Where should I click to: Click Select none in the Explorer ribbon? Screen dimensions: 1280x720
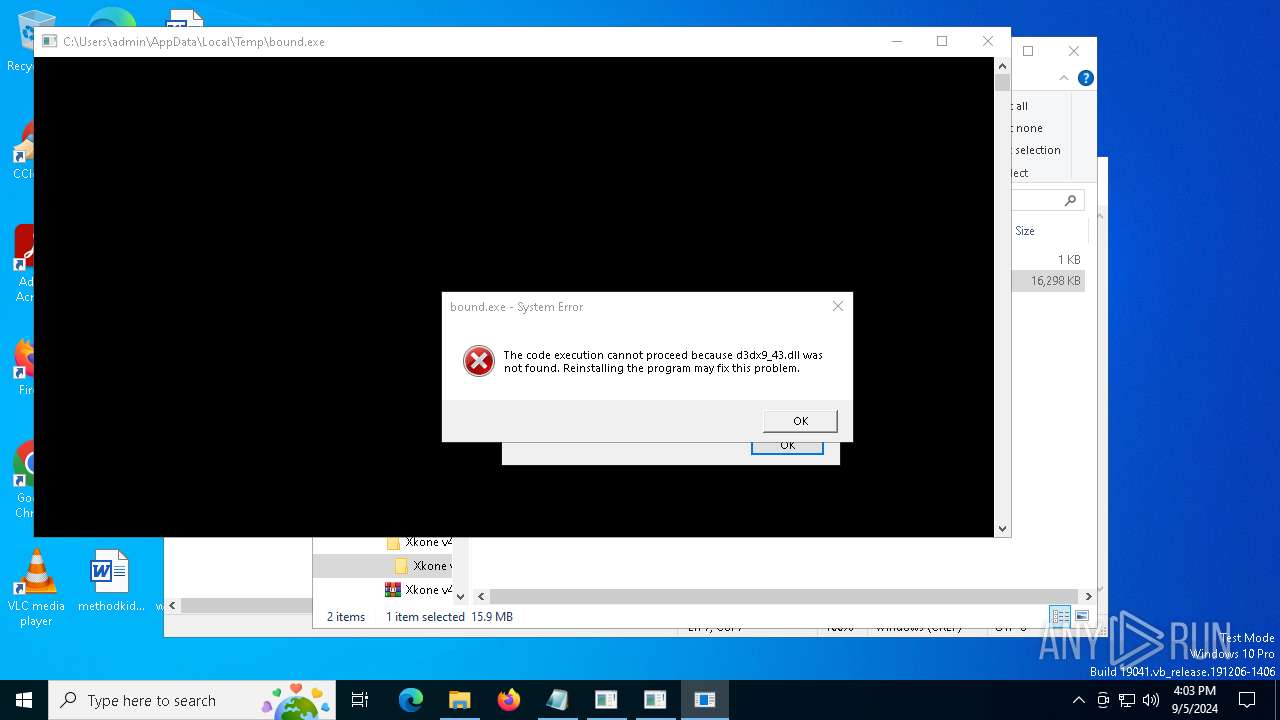point(1027,128)
